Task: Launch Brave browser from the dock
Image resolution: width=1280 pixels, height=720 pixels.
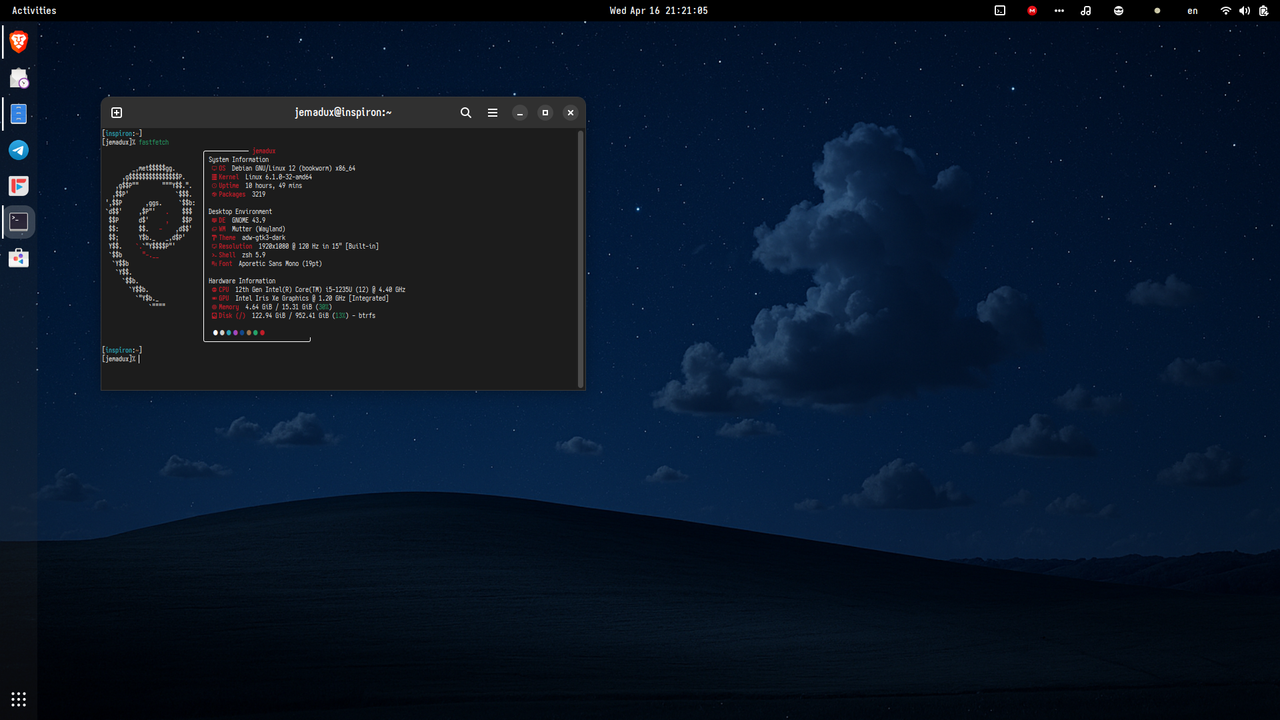Action: point(19,41)
